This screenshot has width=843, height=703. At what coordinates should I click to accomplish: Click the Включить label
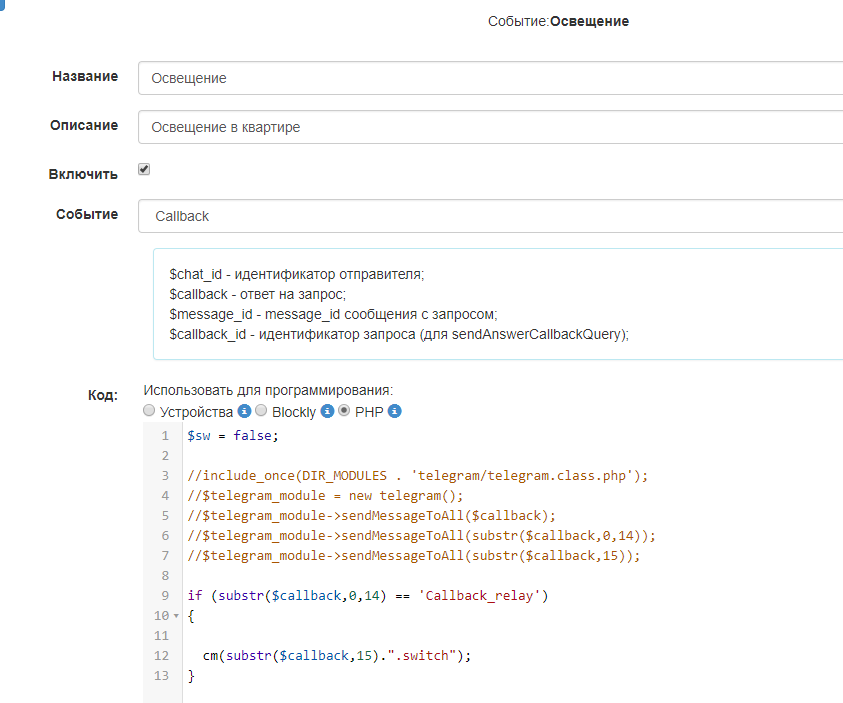(83, 174)
